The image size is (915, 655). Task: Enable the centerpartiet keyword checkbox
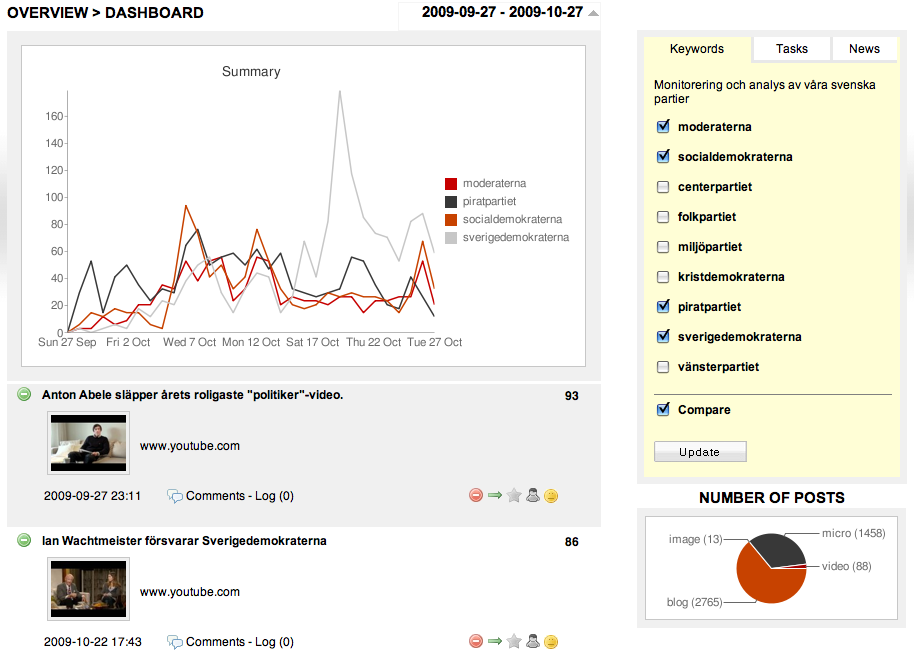(663, 187)
